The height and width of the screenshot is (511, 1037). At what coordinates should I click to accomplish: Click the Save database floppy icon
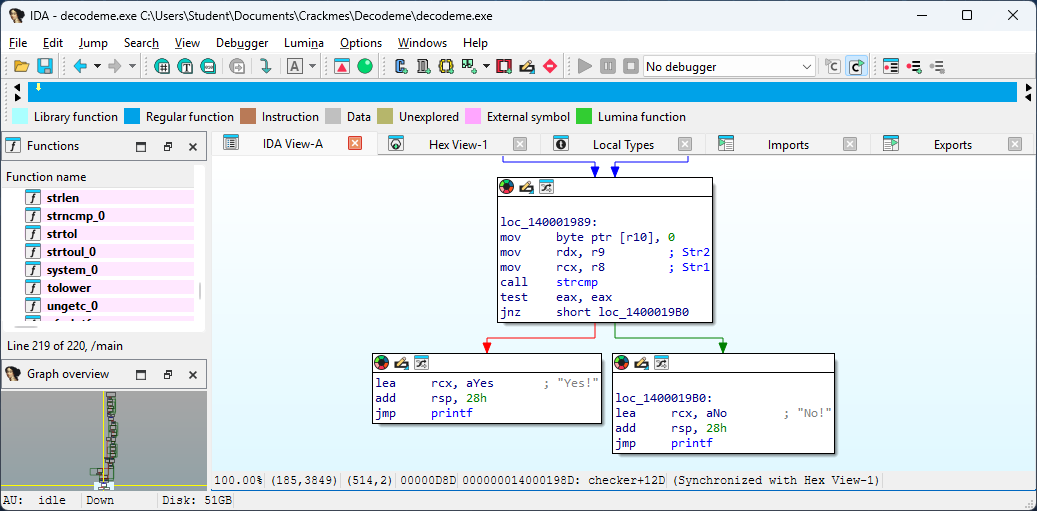coord(45,67)
